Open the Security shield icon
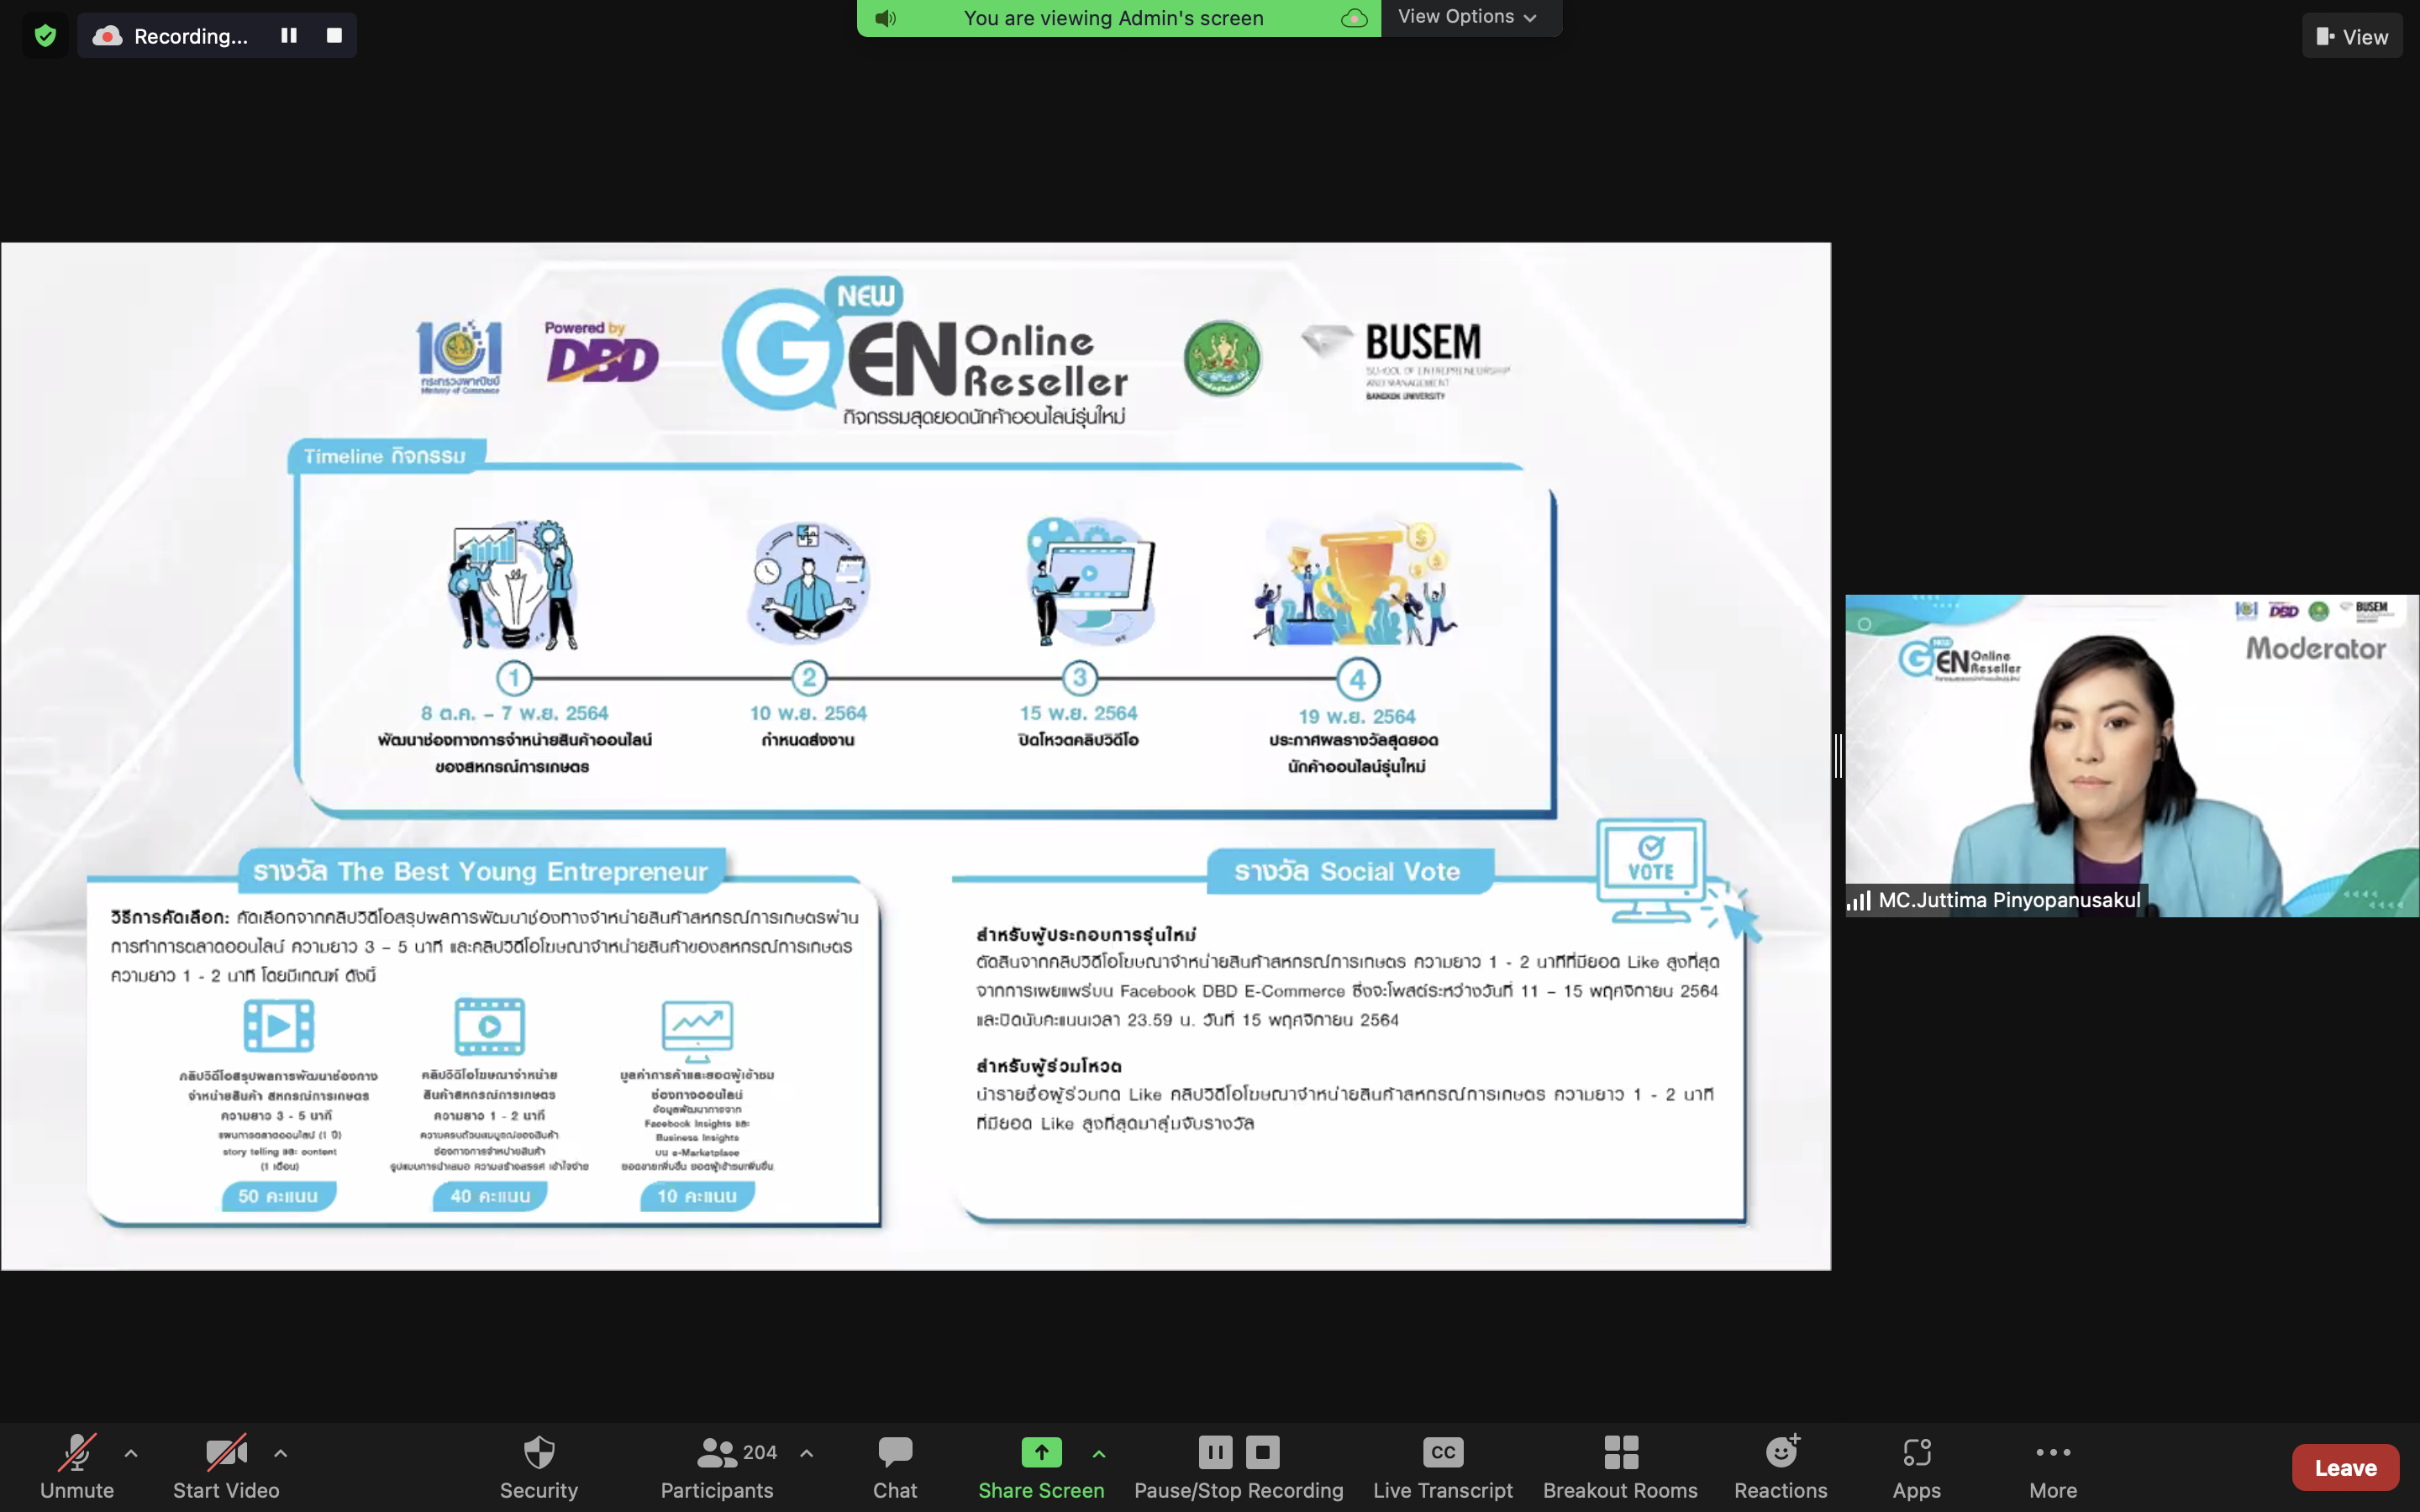The width and height of the screenshot is (2420, 1512). (538, 1453)
